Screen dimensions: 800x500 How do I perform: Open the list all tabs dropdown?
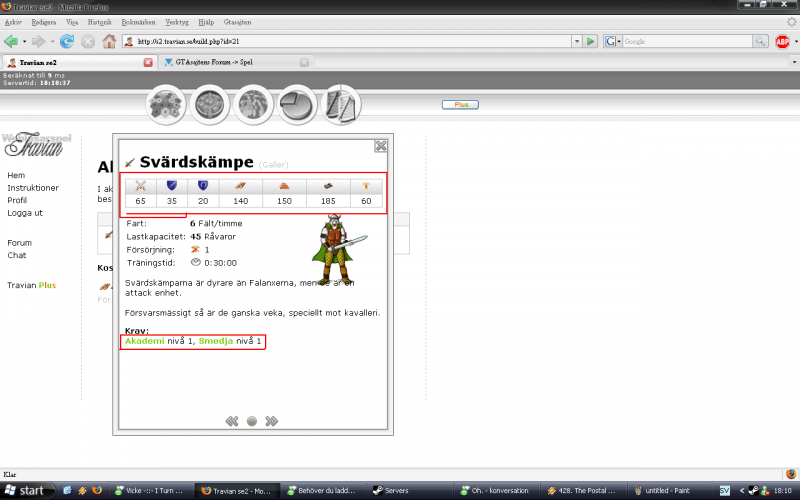794,62
